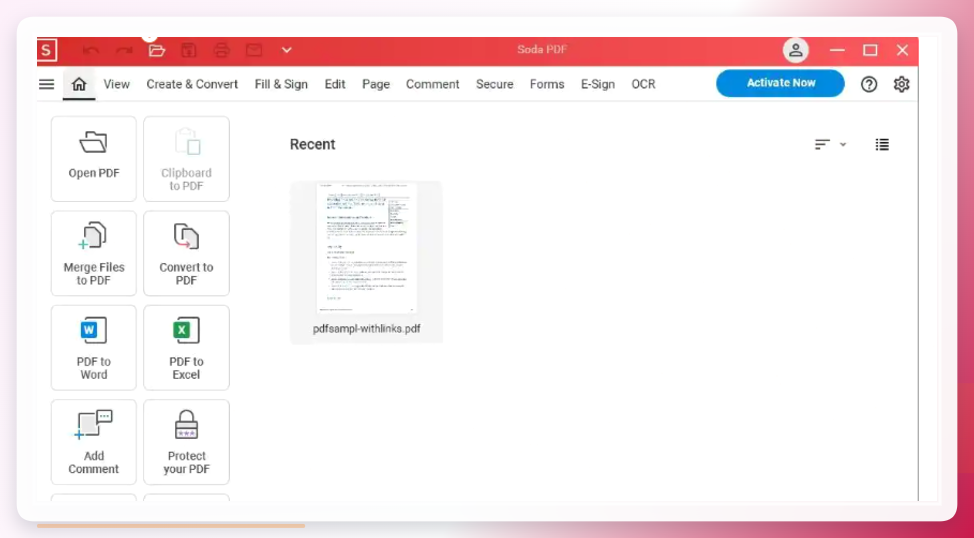This screenshot has height=538, width=974.
Task: Click the Convert to PDF tile
Action: (186, 253)
